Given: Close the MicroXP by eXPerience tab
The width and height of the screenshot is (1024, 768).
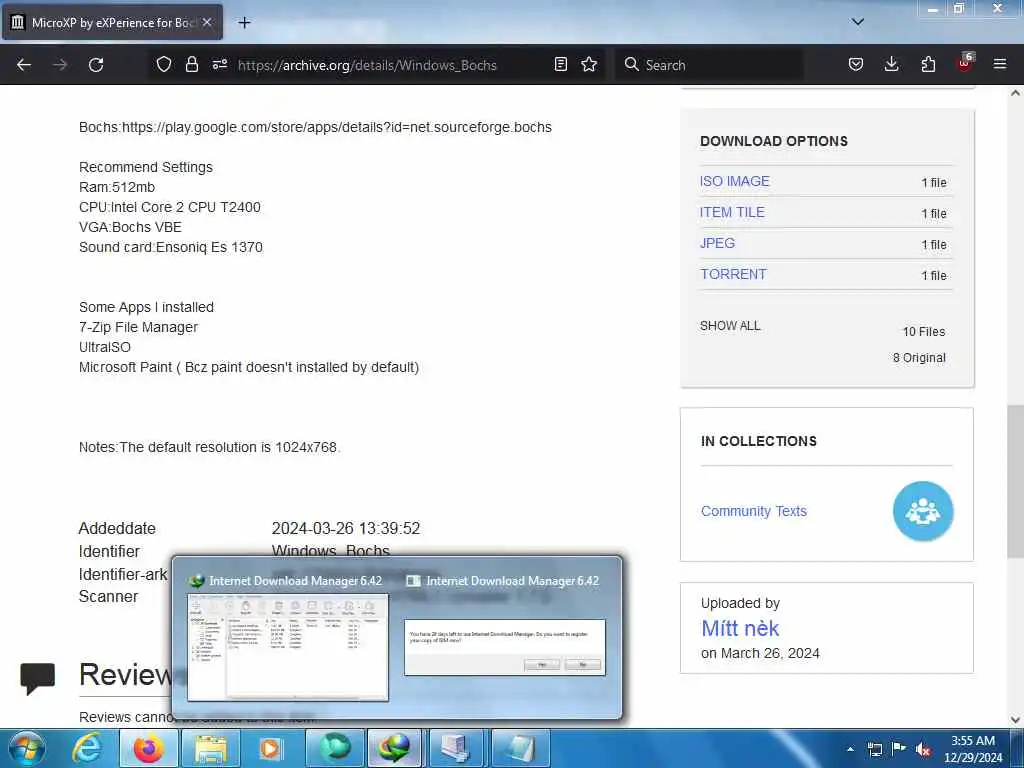Looking at the screenshot, I should (207, 22).
